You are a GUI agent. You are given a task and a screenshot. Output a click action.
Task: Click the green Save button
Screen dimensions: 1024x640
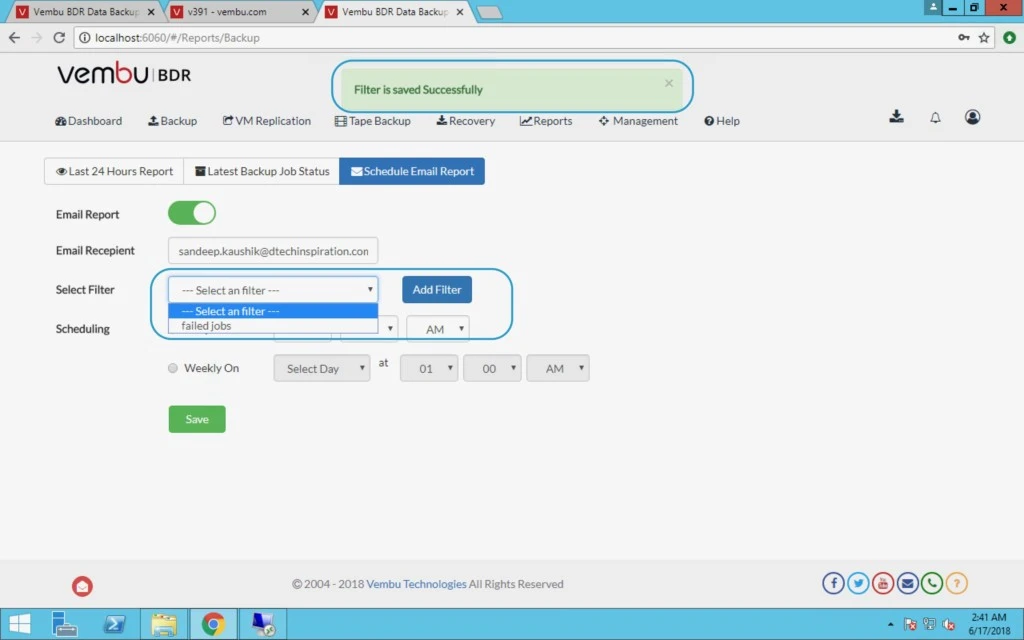(197, 419)
